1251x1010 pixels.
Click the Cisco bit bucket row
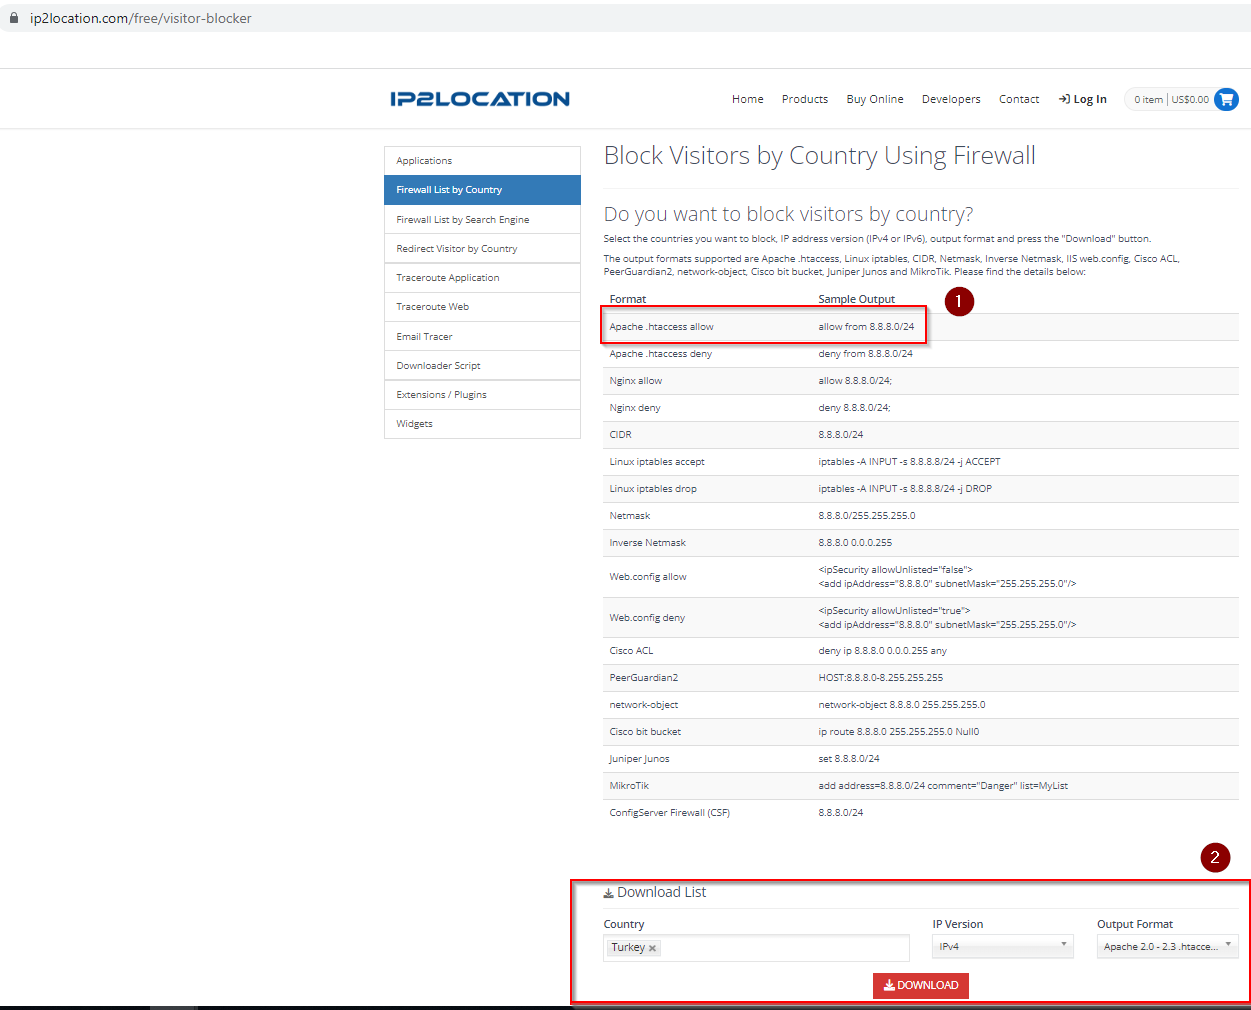(x=921, y=732)
